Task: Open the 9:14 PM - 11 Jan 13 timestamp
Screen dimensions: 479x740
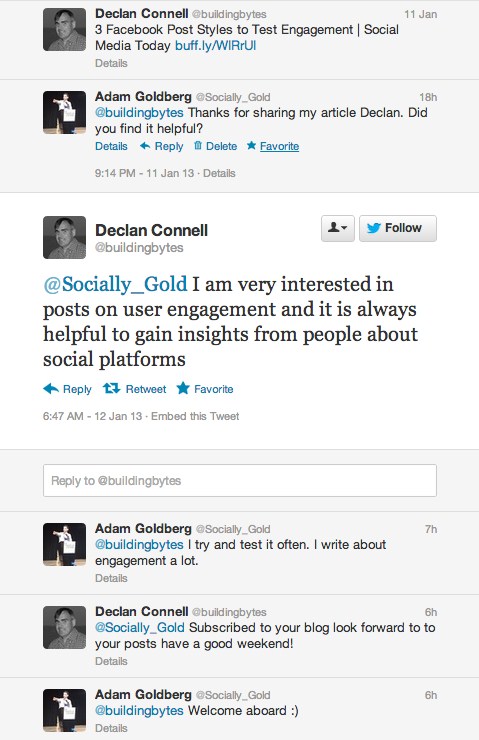Action: tap(144, 173)
